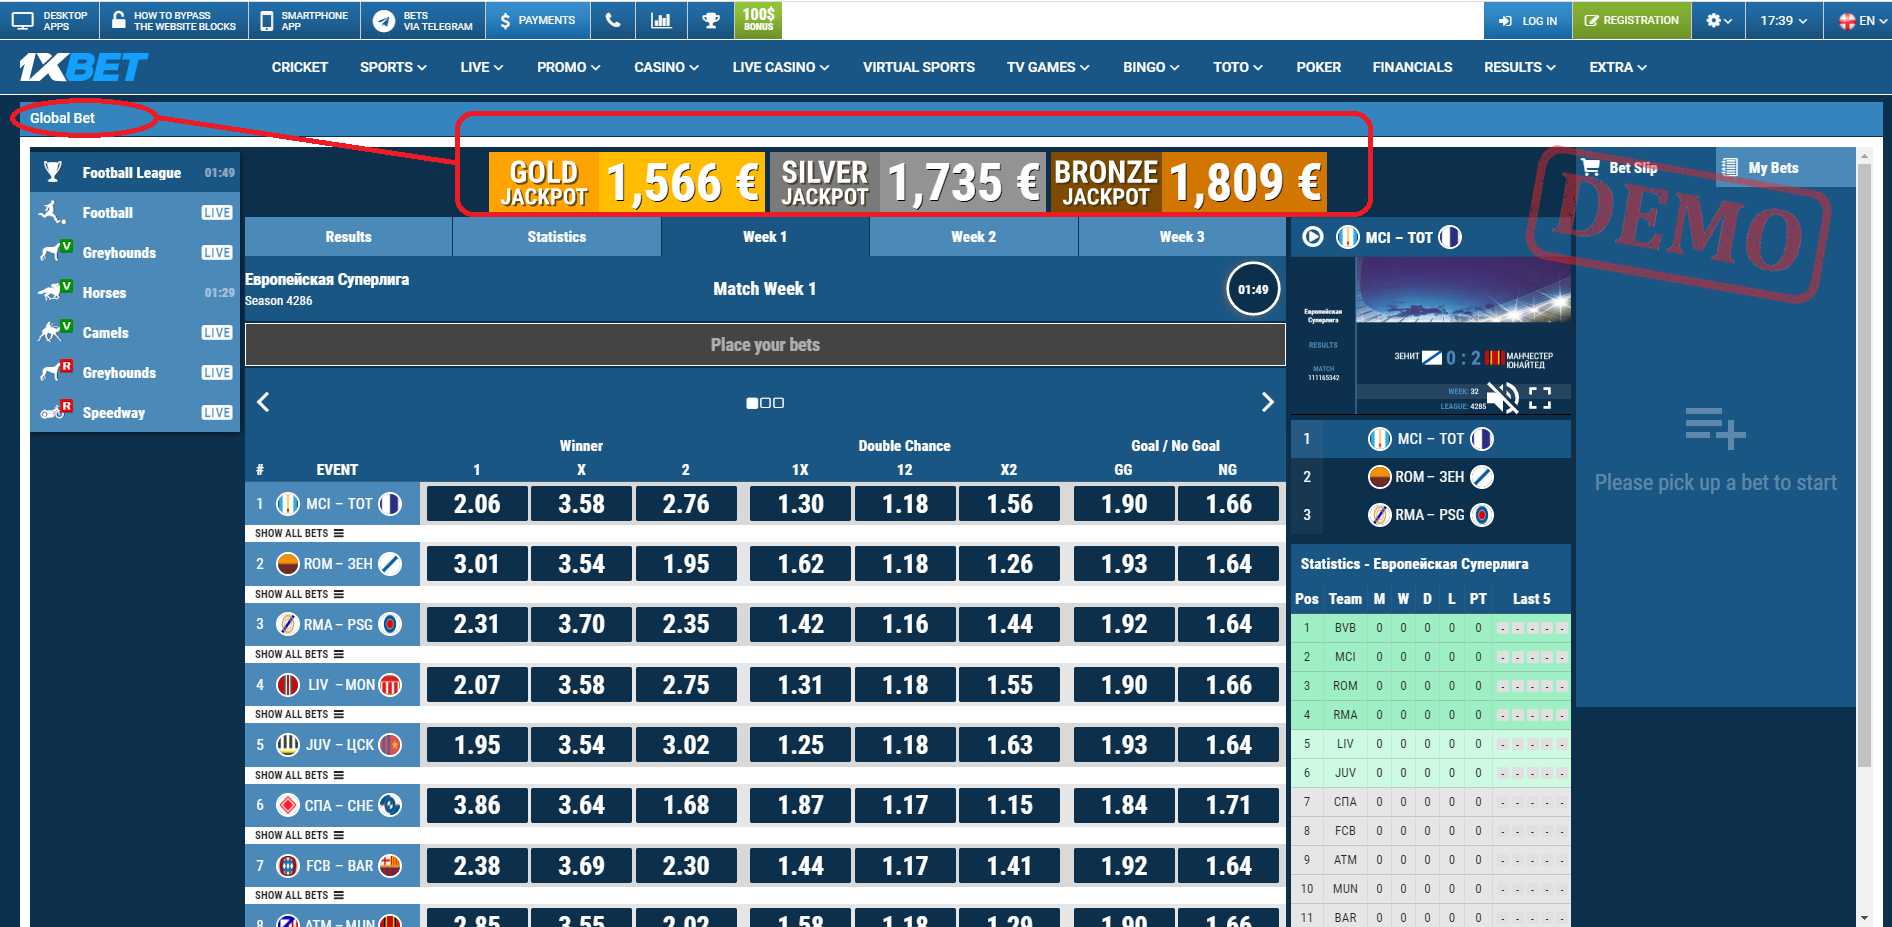Open the Cricket menu item

tap(300, 67)
